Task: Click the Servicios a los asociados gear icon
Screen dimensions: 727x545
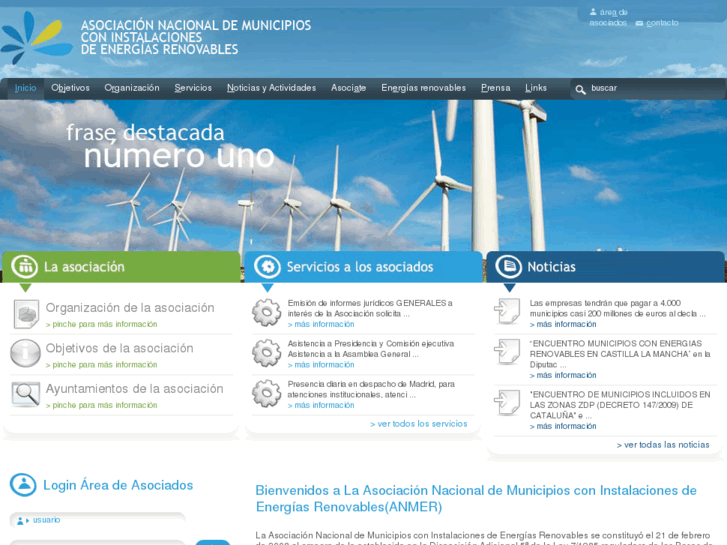Action: click(x=267, y=267)
